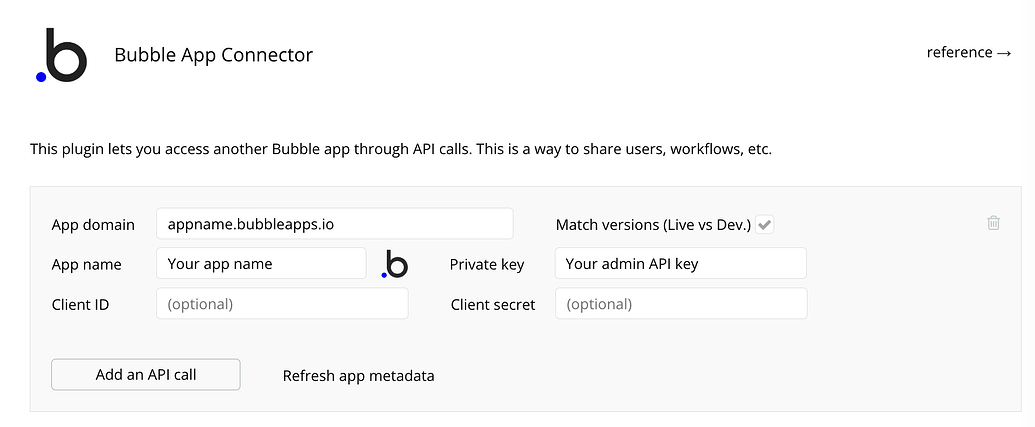Image resolution: width=1035 pixels, height=427 pixels.
Task: Click the Bubble App Connector title
Action: point(213,55)
